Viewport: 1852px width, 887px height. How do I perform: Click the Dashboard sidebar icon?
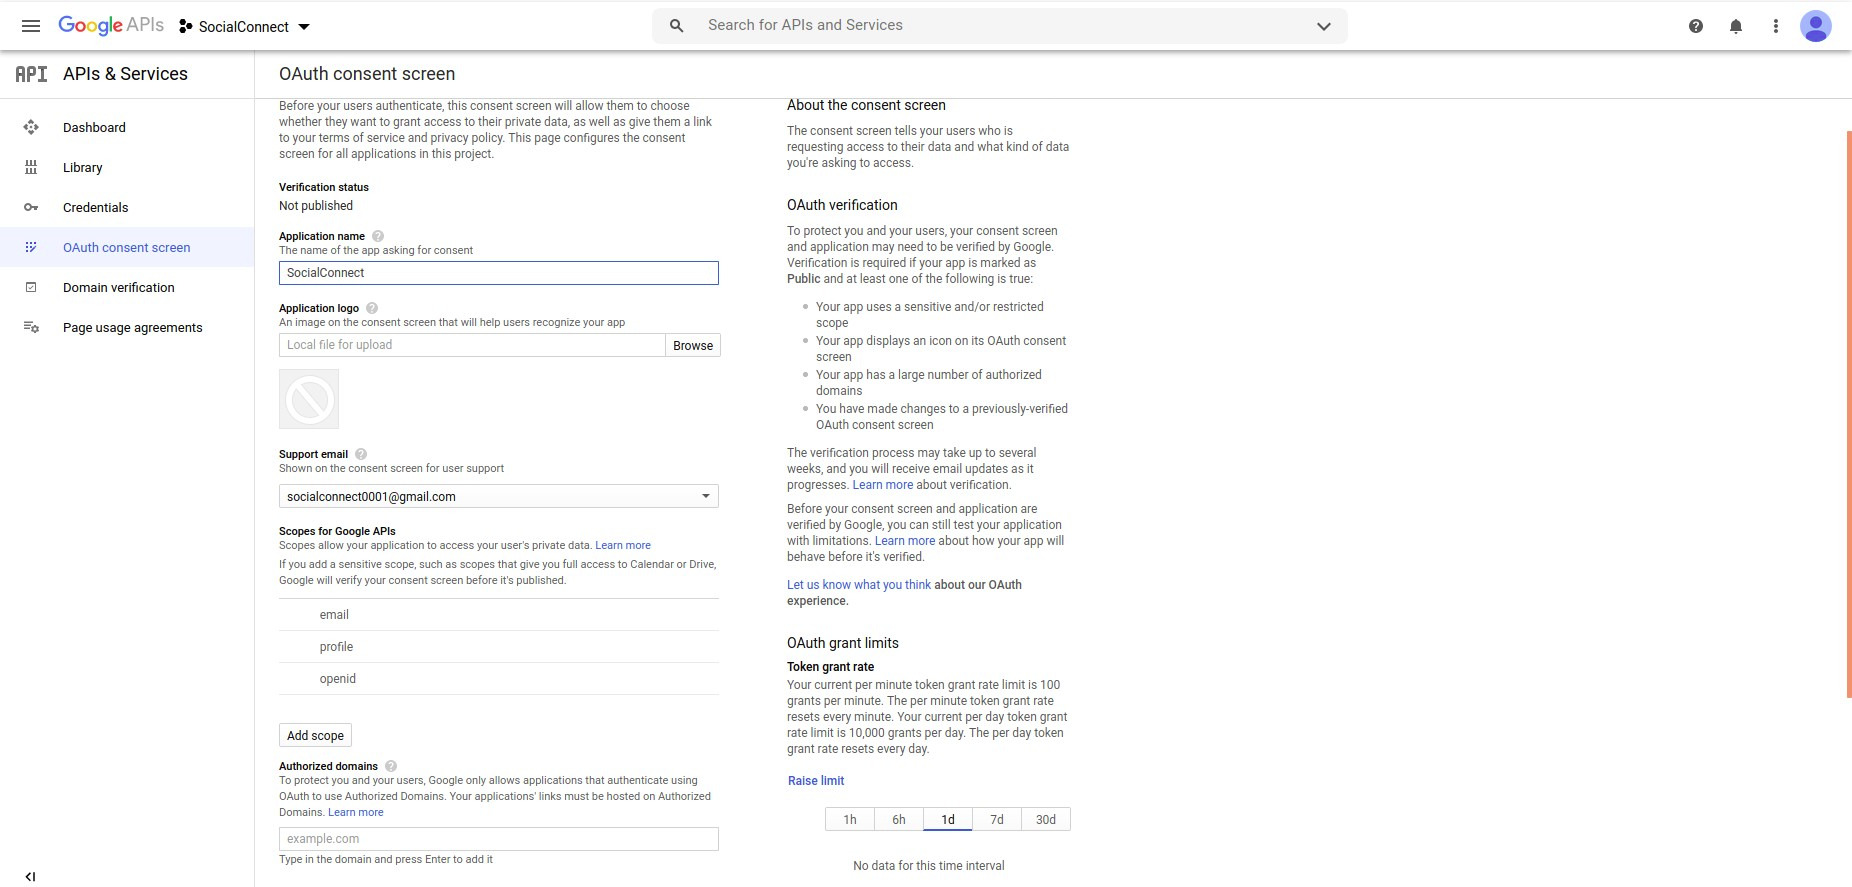(31, 127)
